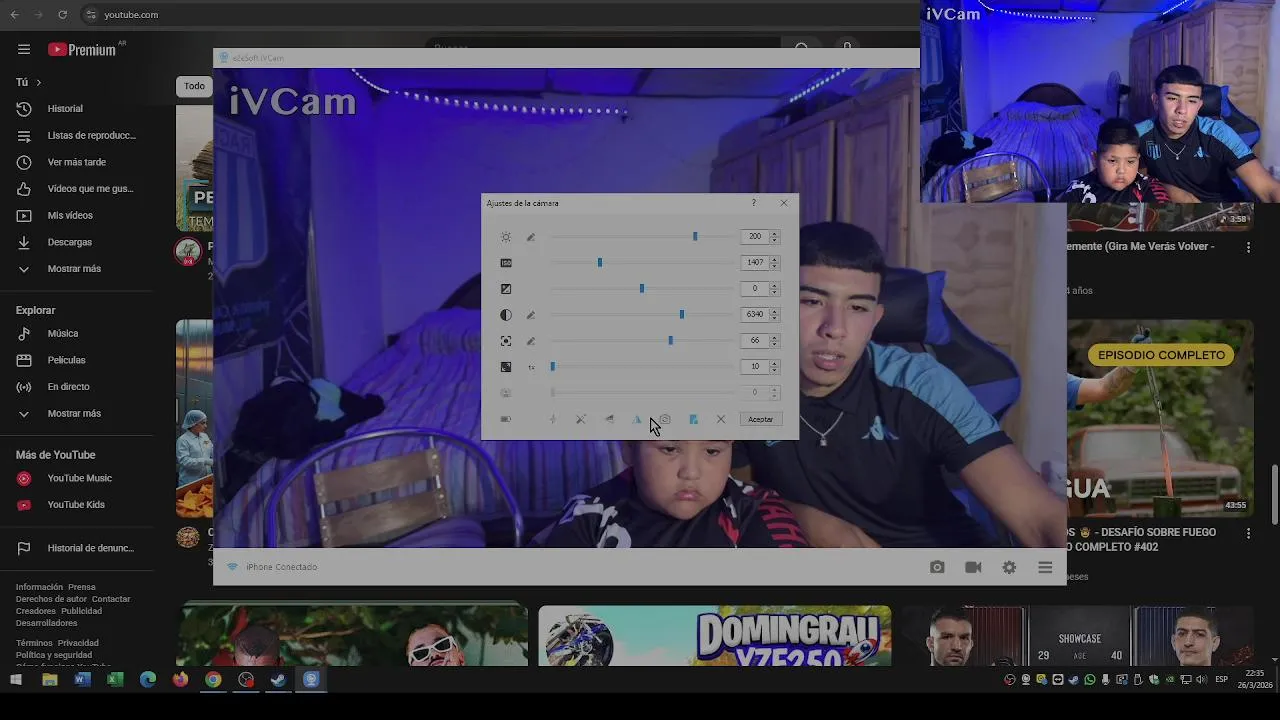The height and width of the screenshot is (720, 1280).
Task: Adjust the exposure slider thumb at 200
Action: click(695, 237)
